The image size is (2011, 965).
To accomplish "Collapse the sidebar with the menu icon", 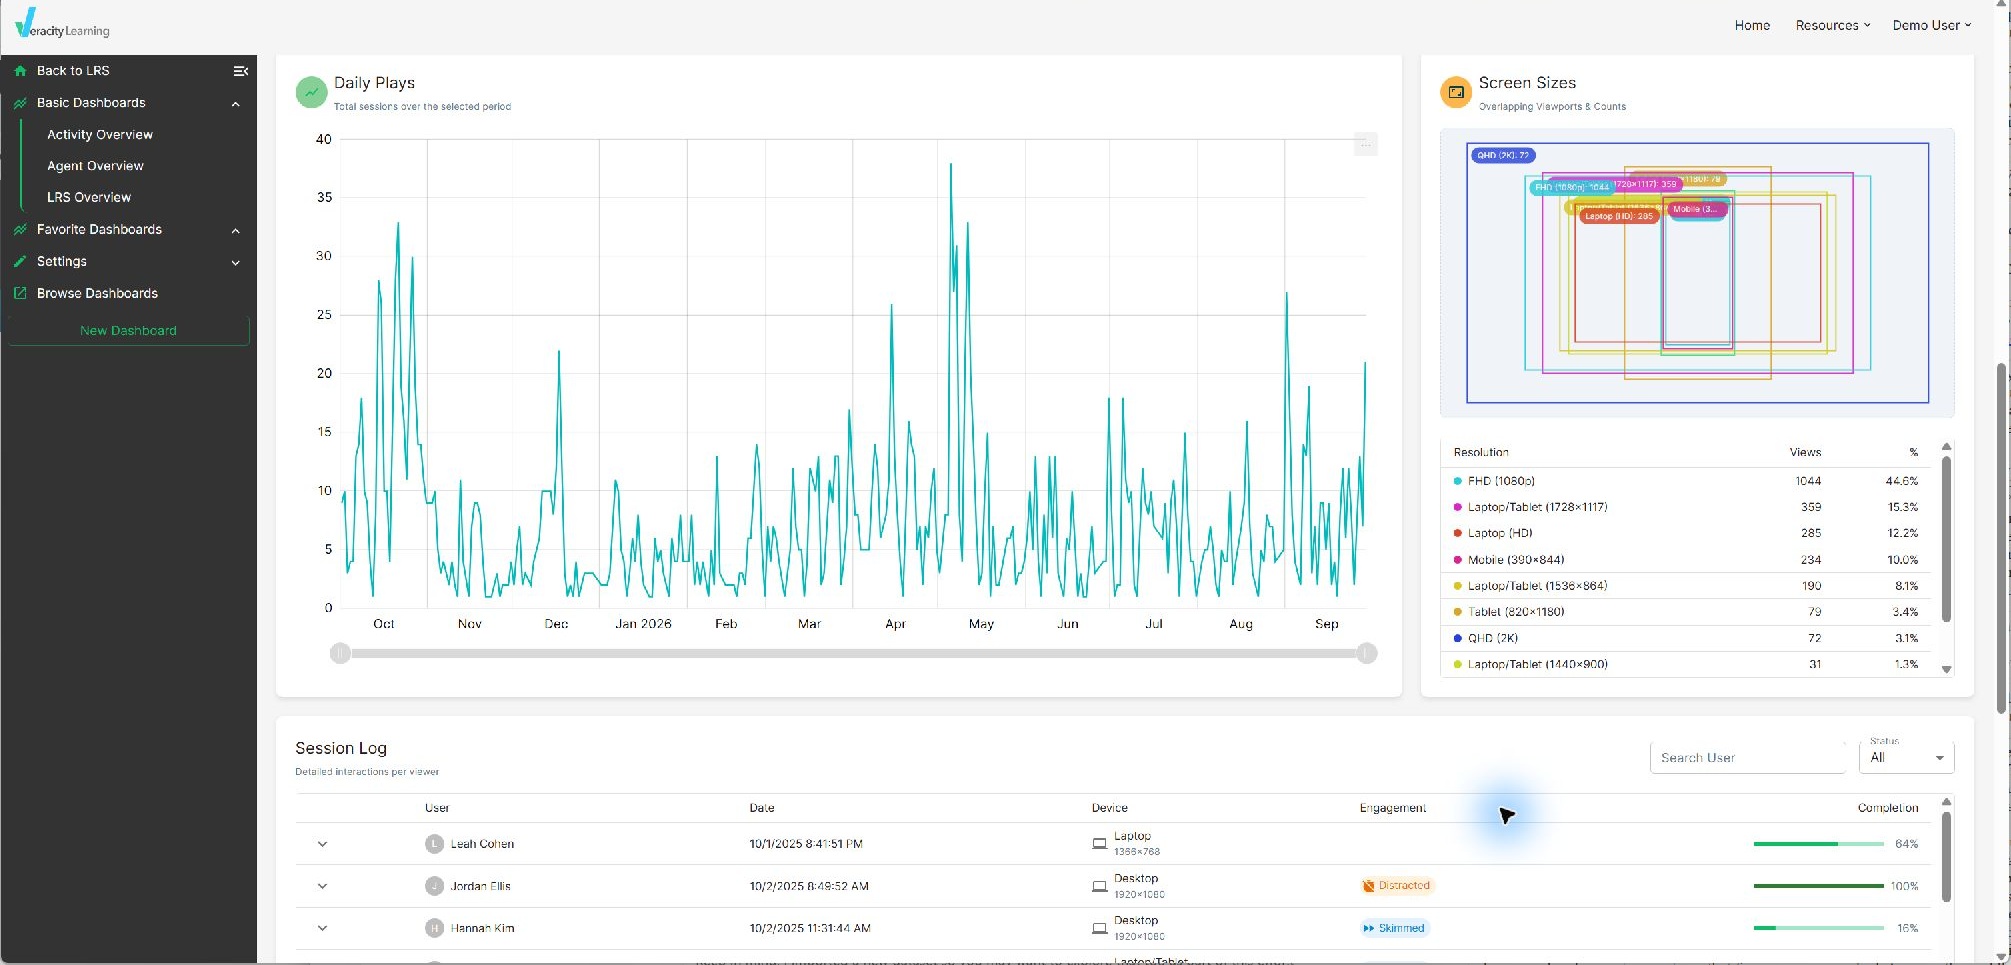I will pos(240,71).
